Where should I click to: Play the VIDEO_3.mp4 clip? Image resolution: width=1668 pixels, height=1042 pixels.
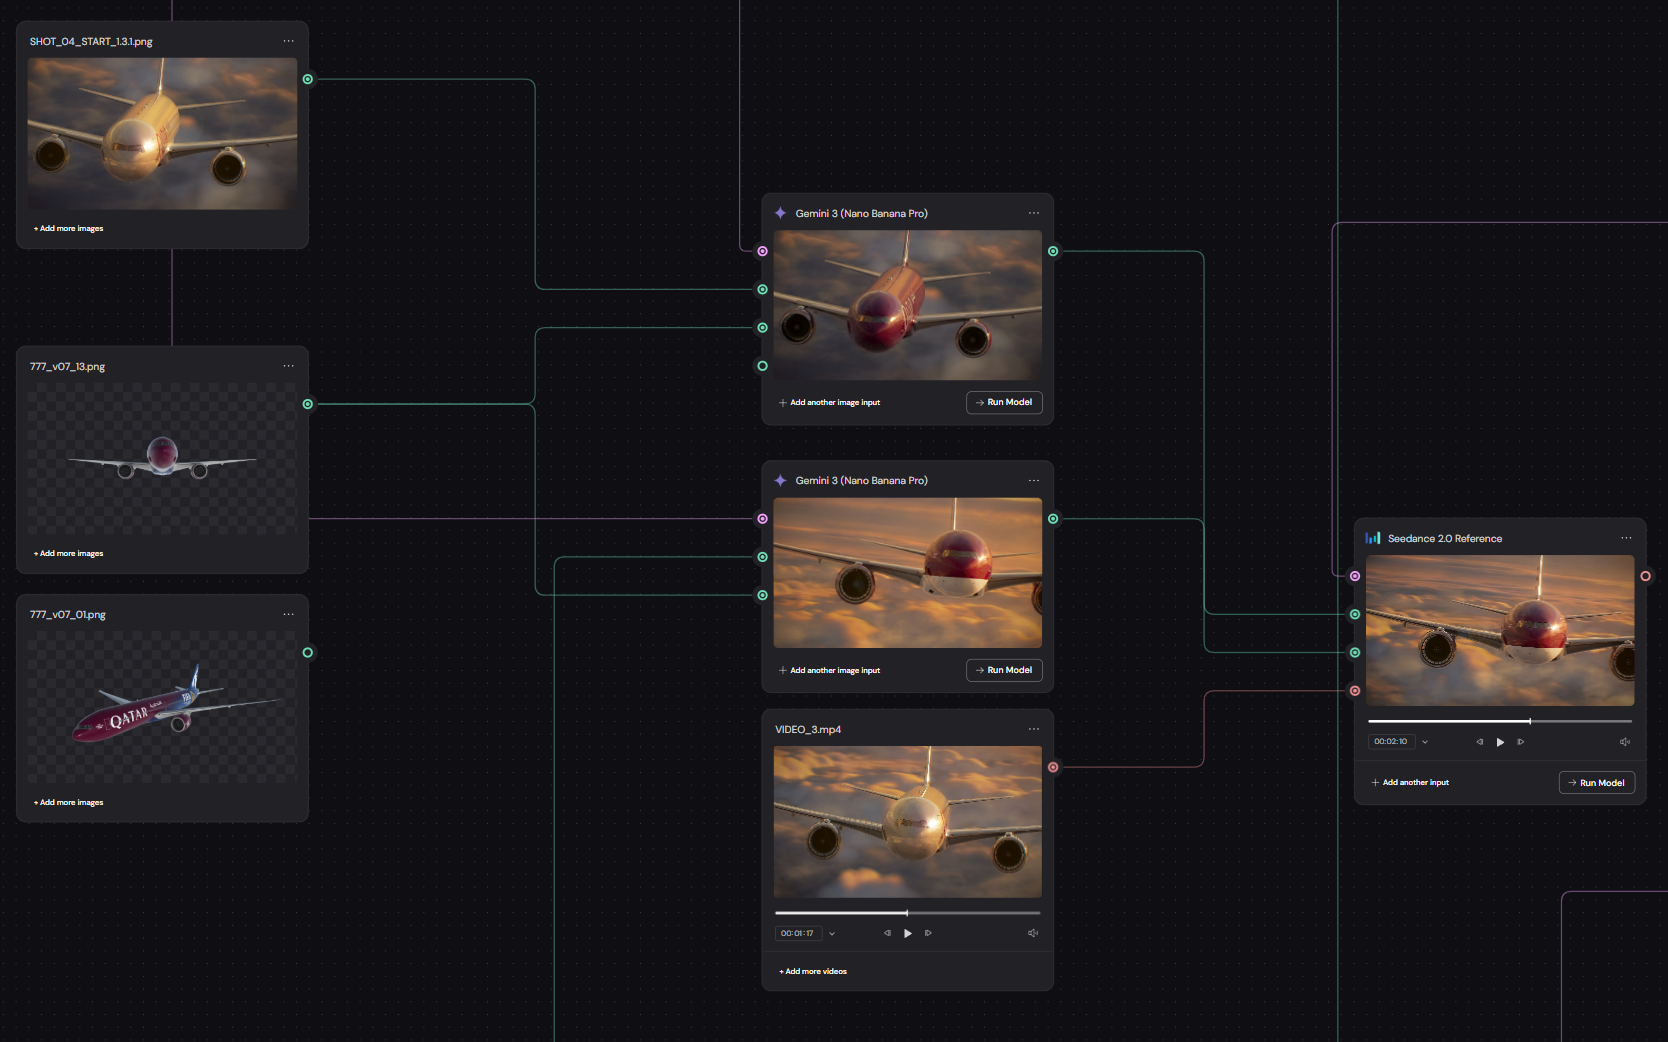tap(908, 933)
